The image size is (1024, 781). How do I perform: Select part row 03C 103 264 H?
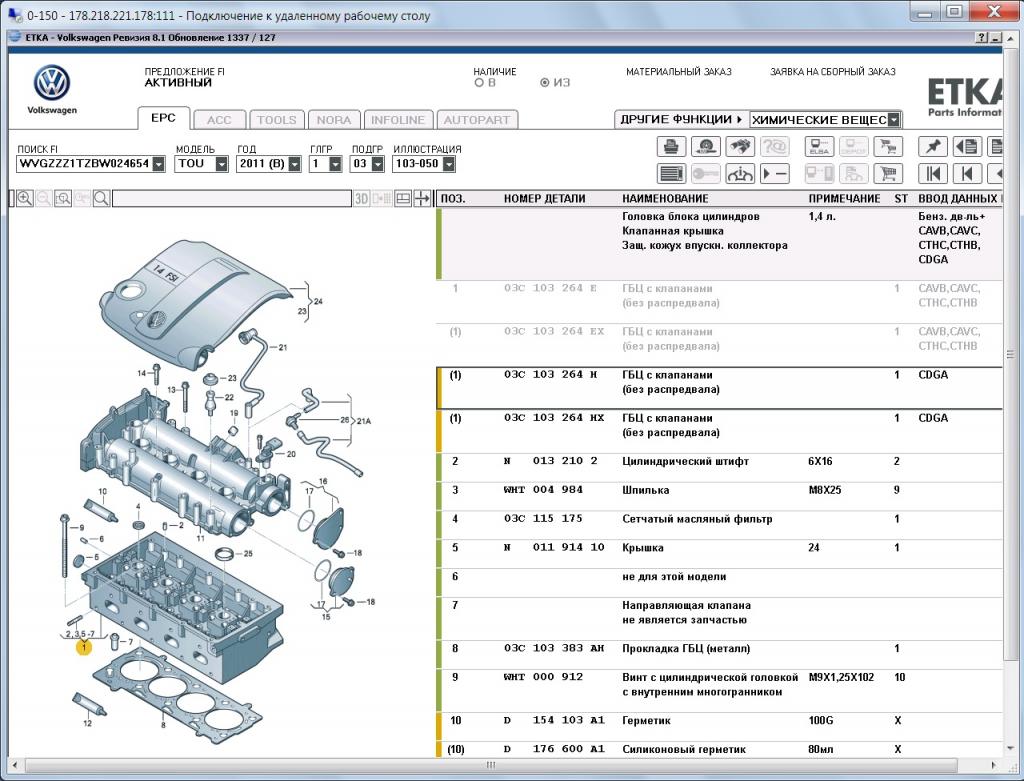719,389
